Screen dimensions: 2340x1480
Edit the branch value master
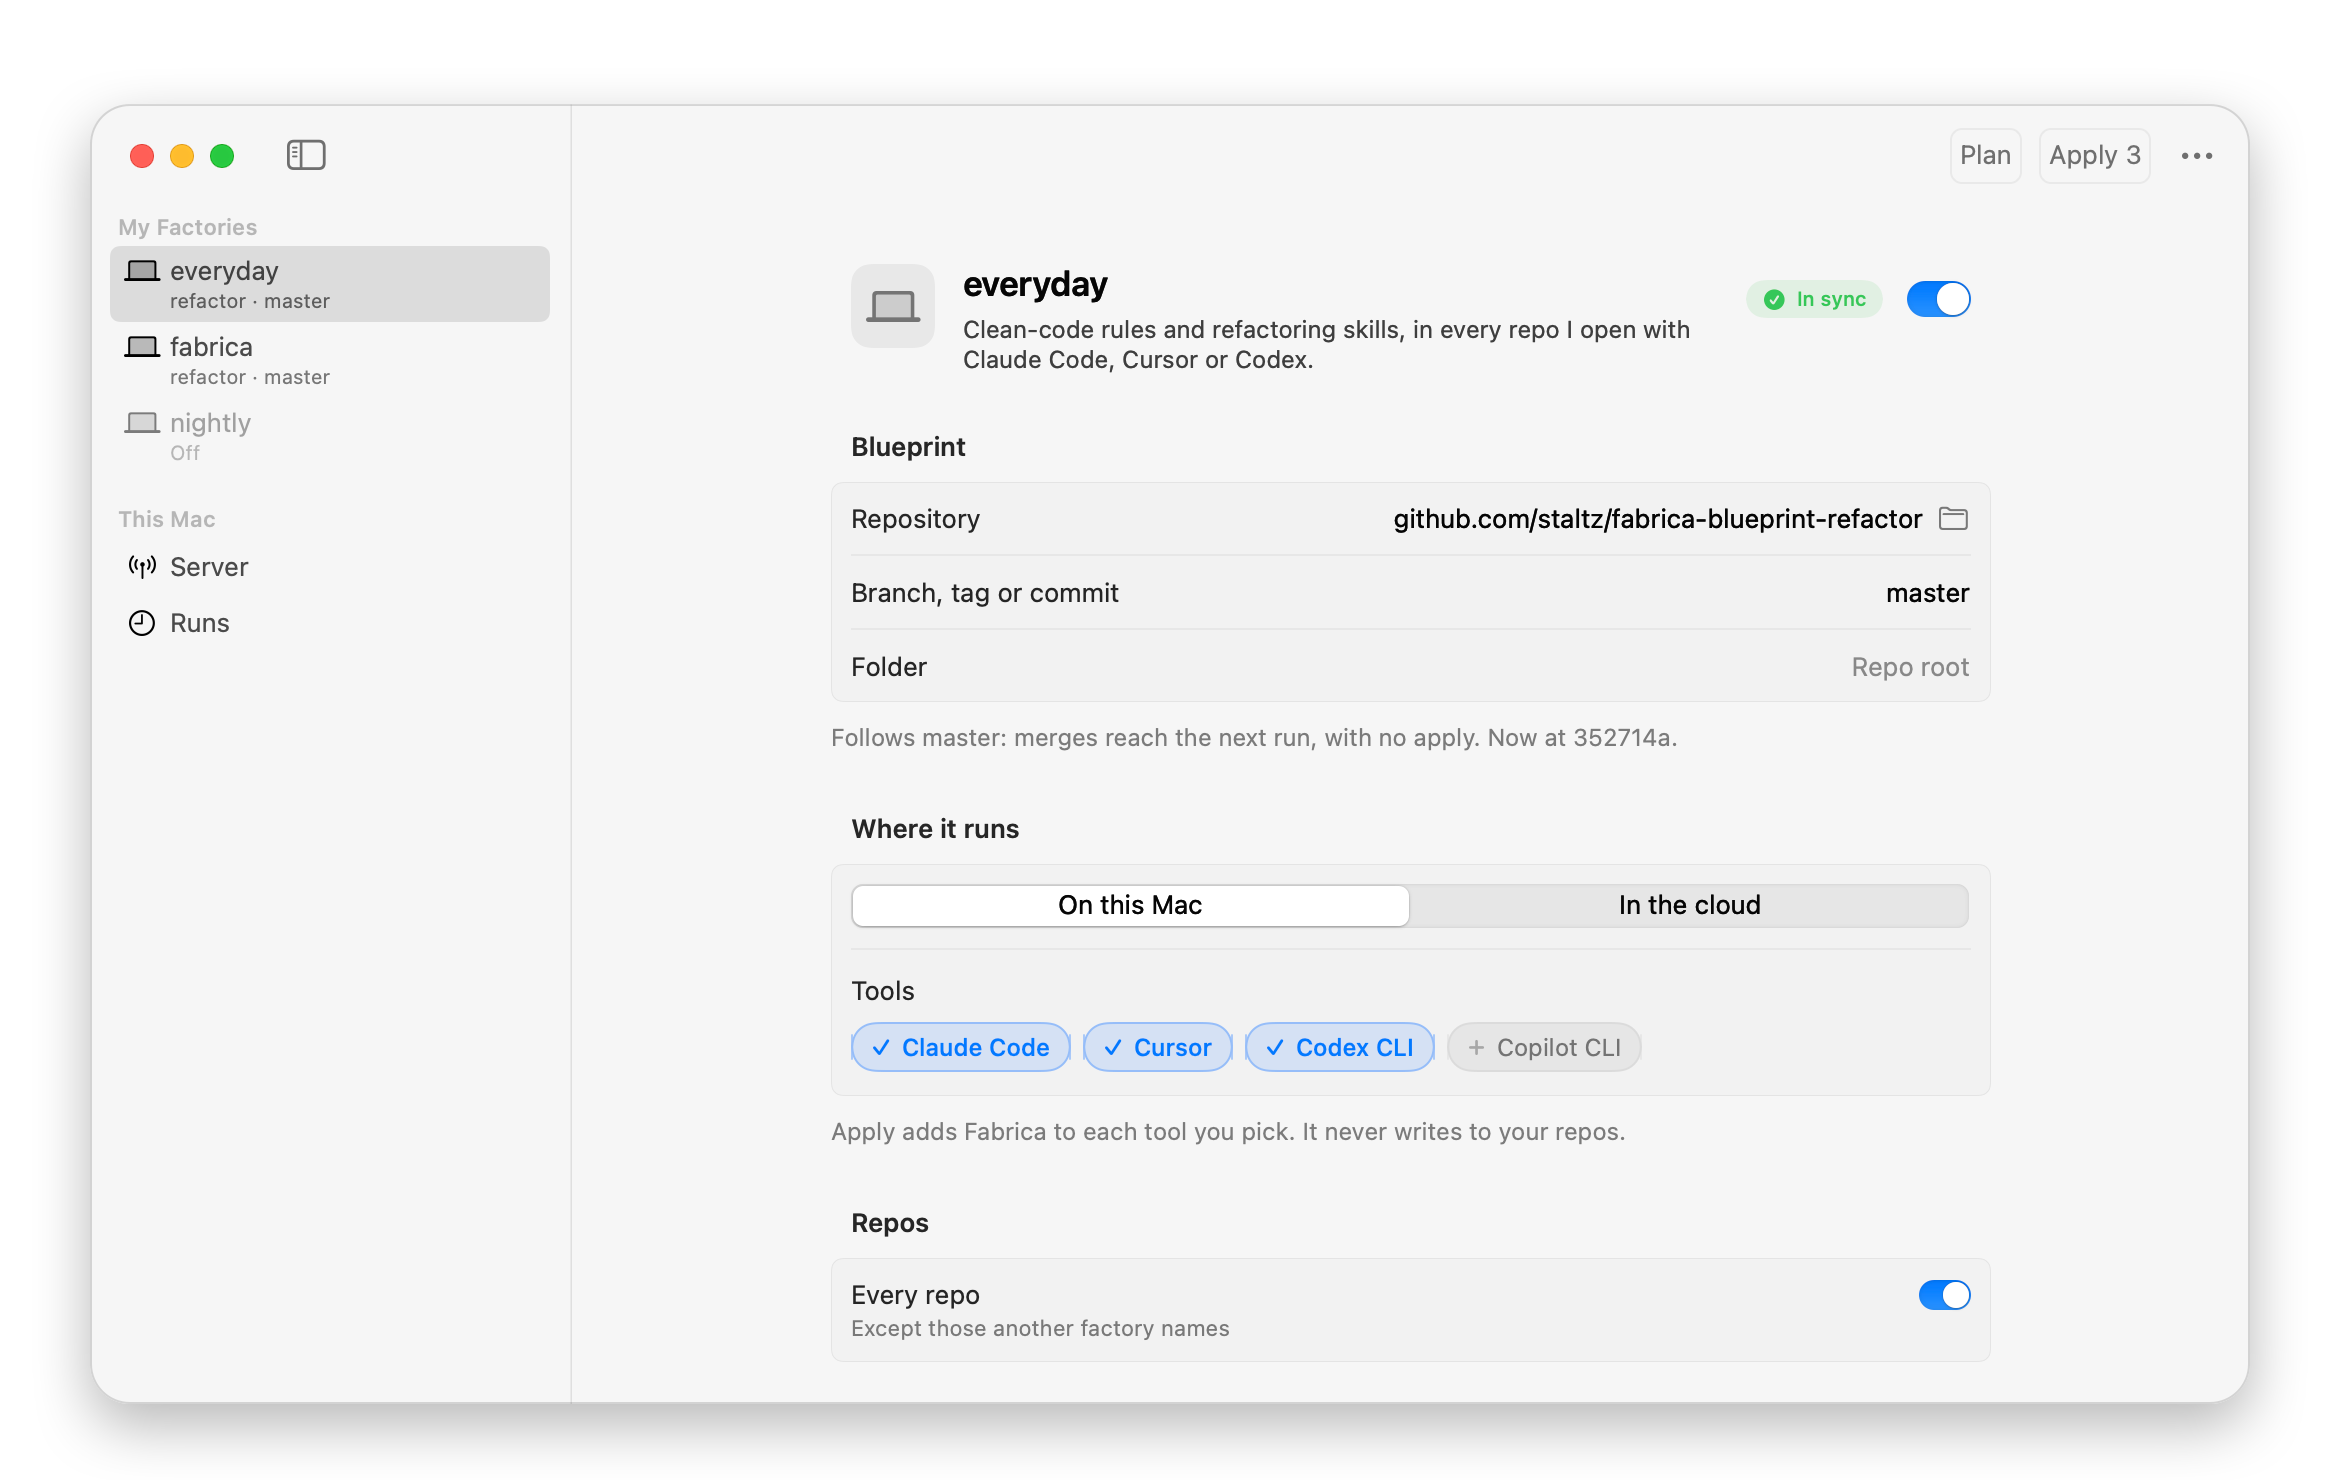tap(1927, 593)
